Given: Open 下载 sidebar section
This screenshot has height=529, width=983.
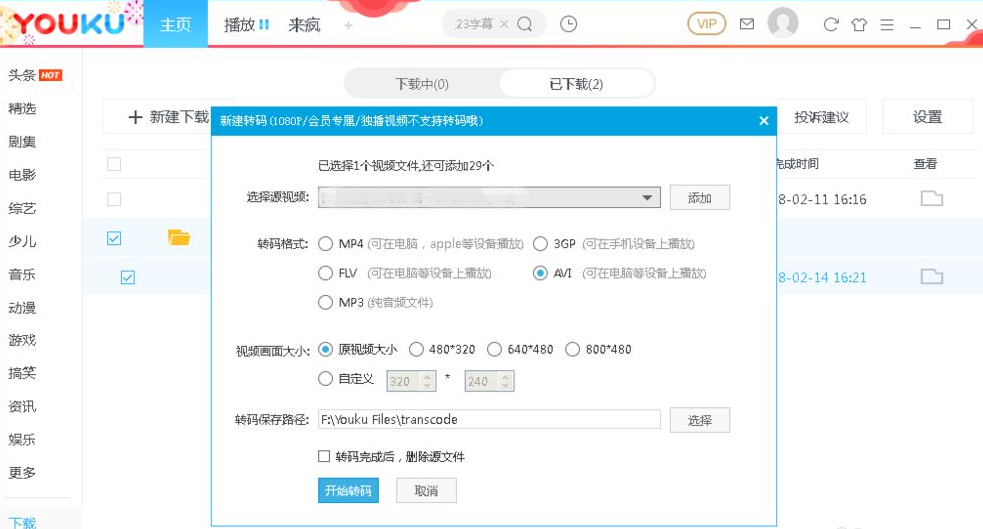Looking at the screenshot, I should (x=22, y=521).
